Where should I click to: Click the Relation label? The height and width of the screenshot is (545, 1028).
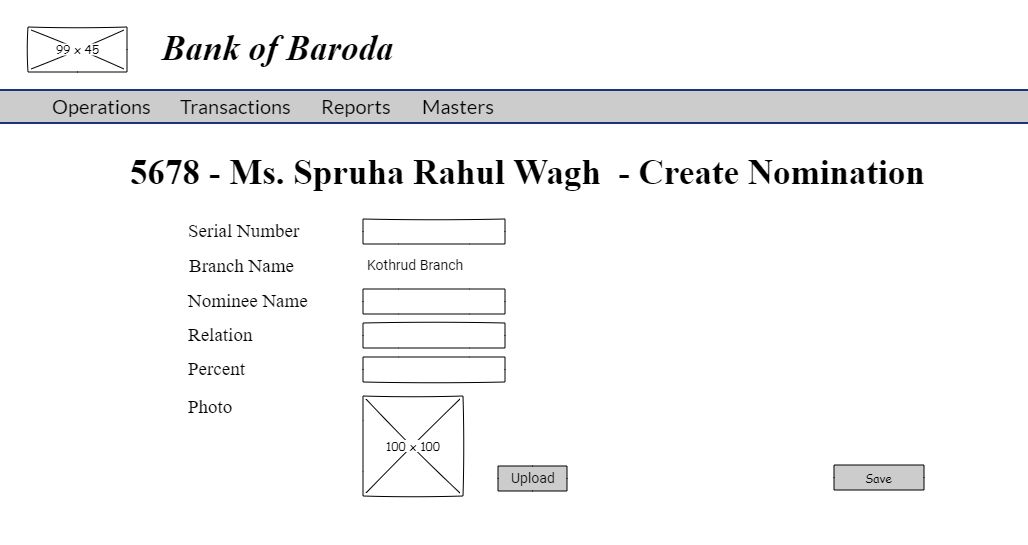pyautogui.click(x=220, y=335)
